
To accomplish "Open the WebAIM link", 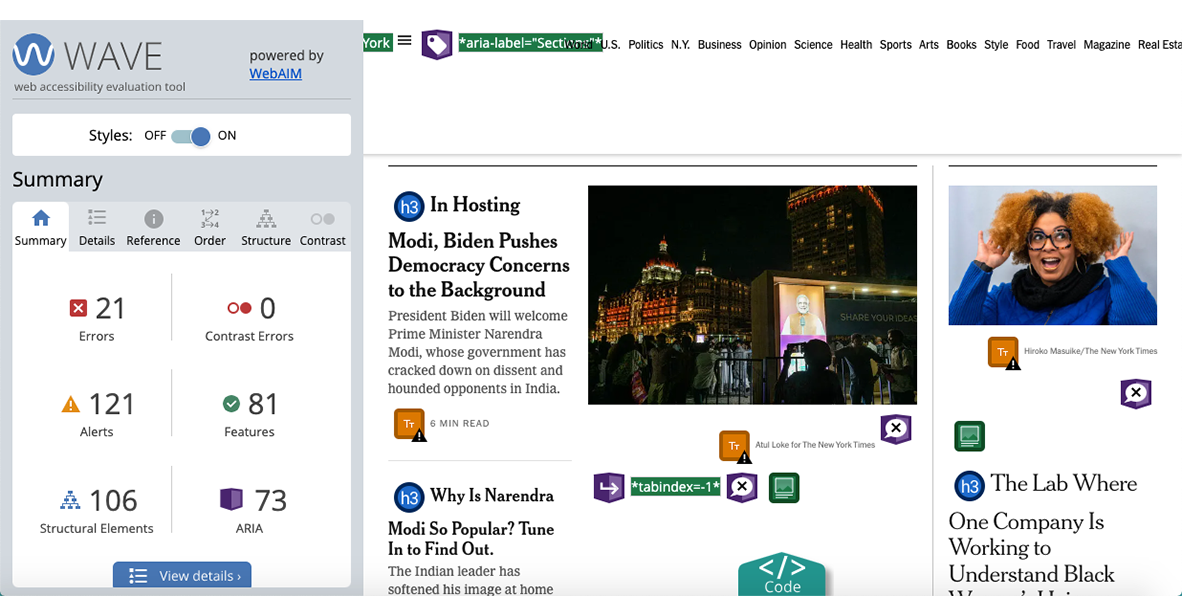I will click(x=275, y=73).
